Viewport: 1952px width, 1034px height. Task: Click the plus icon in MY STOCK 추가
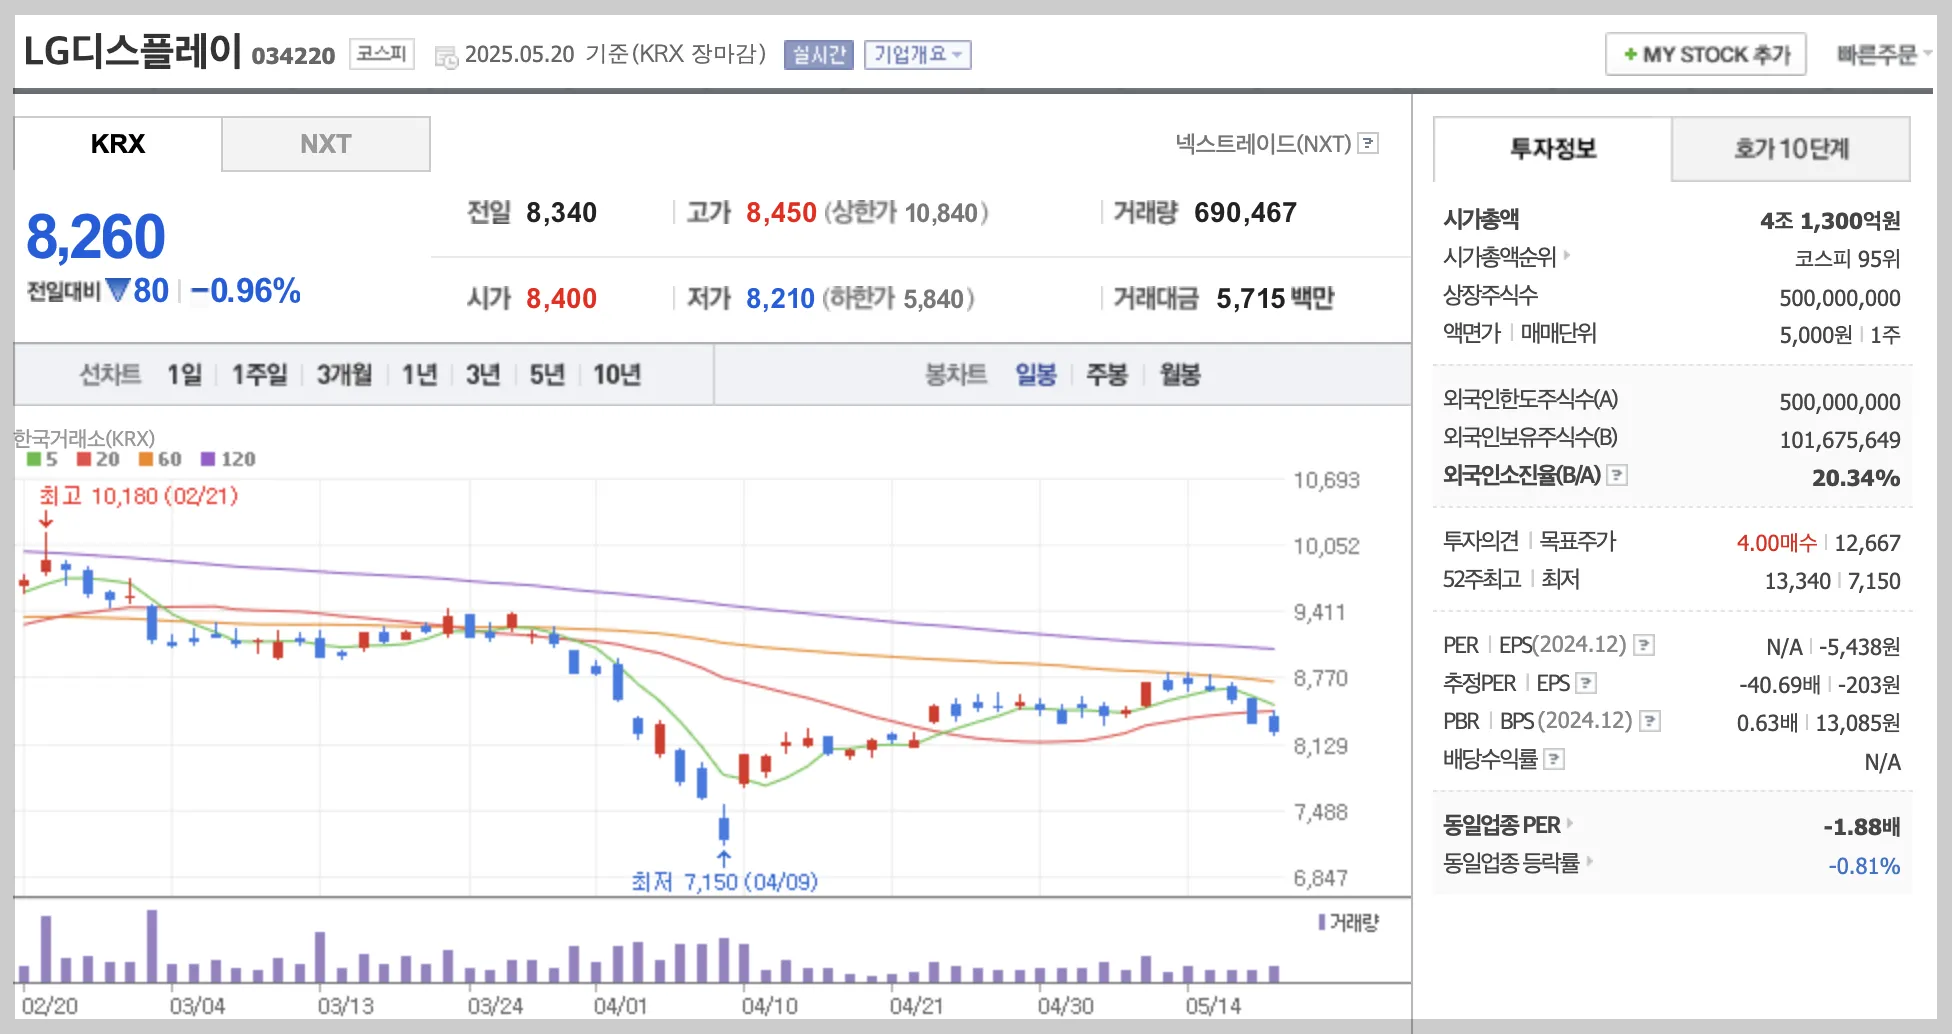(1630, 54)
